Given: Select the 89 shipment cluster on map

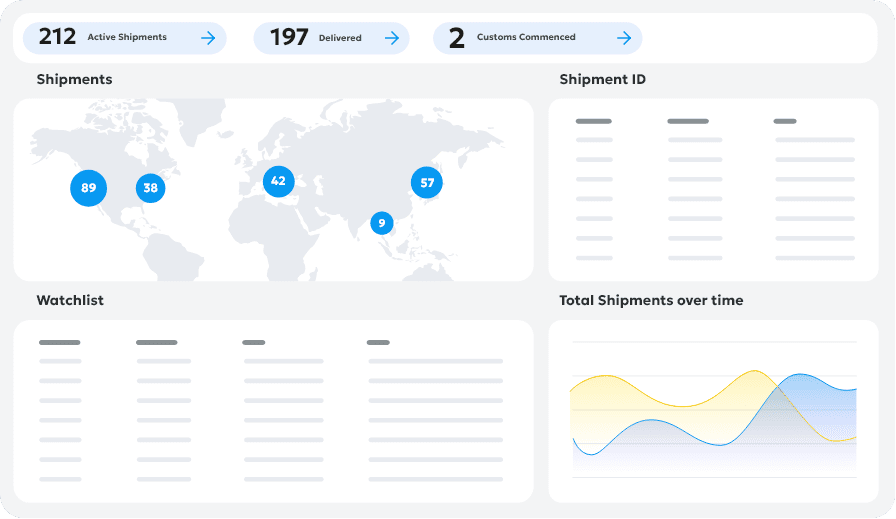Looking at the screenshot, I should pos(88,188).
